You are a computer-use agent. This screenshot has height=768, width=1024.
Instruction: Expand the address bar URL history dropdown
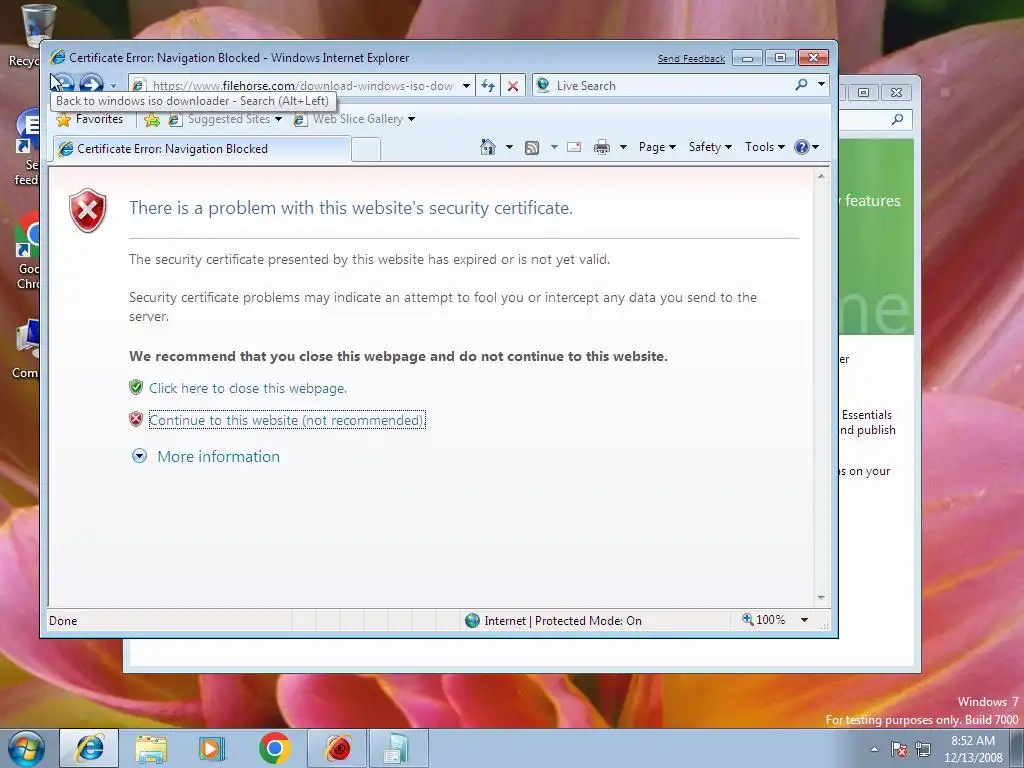[466, 86]
